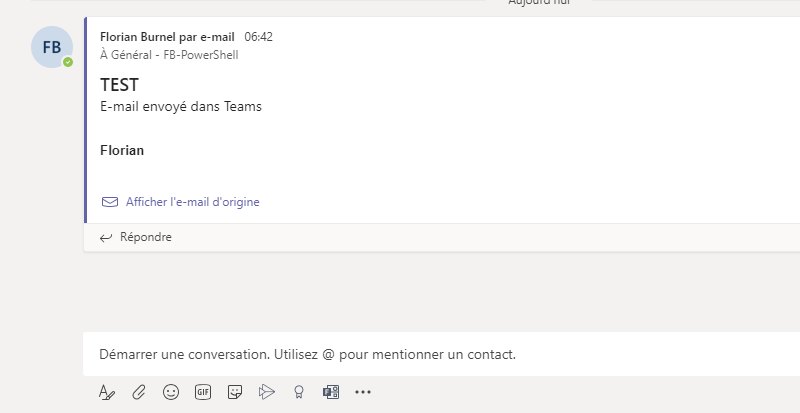The width and height of the screenshot is (800, 413).
Task: Click the arrow-shaped Stream icon
Action: pos(266,393)
